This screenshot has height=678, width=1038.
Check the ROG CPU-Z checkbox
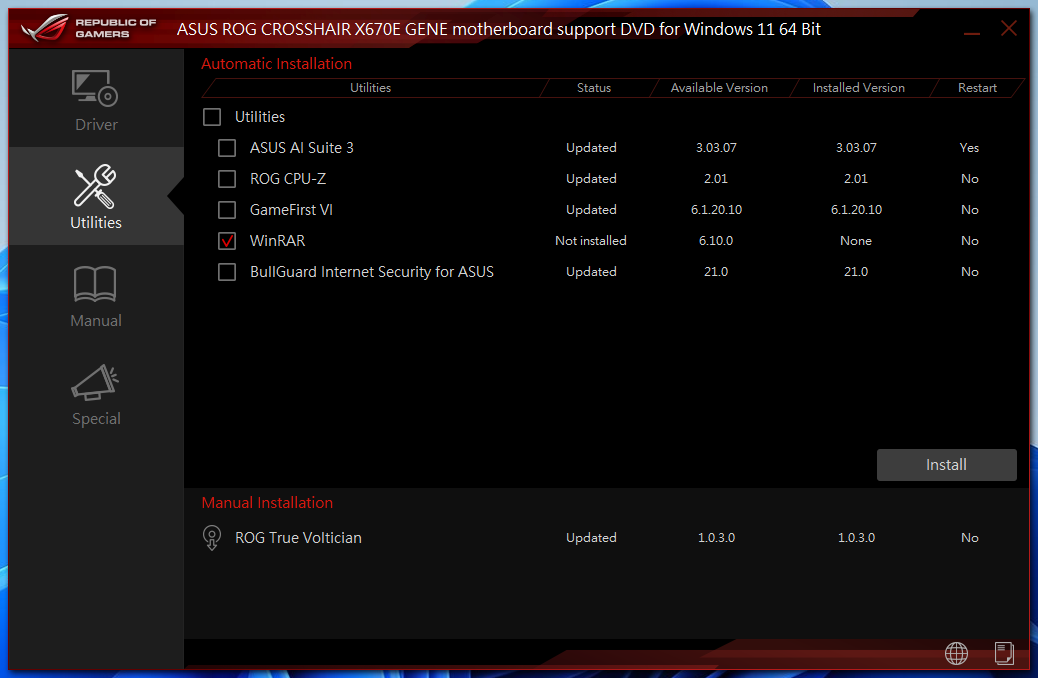click(227, 179)
